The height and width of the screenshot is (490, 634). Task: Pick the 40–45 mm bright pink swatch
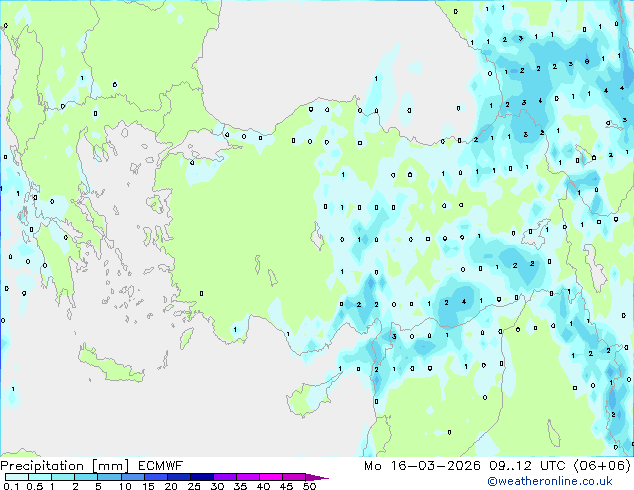click(271, 477)
